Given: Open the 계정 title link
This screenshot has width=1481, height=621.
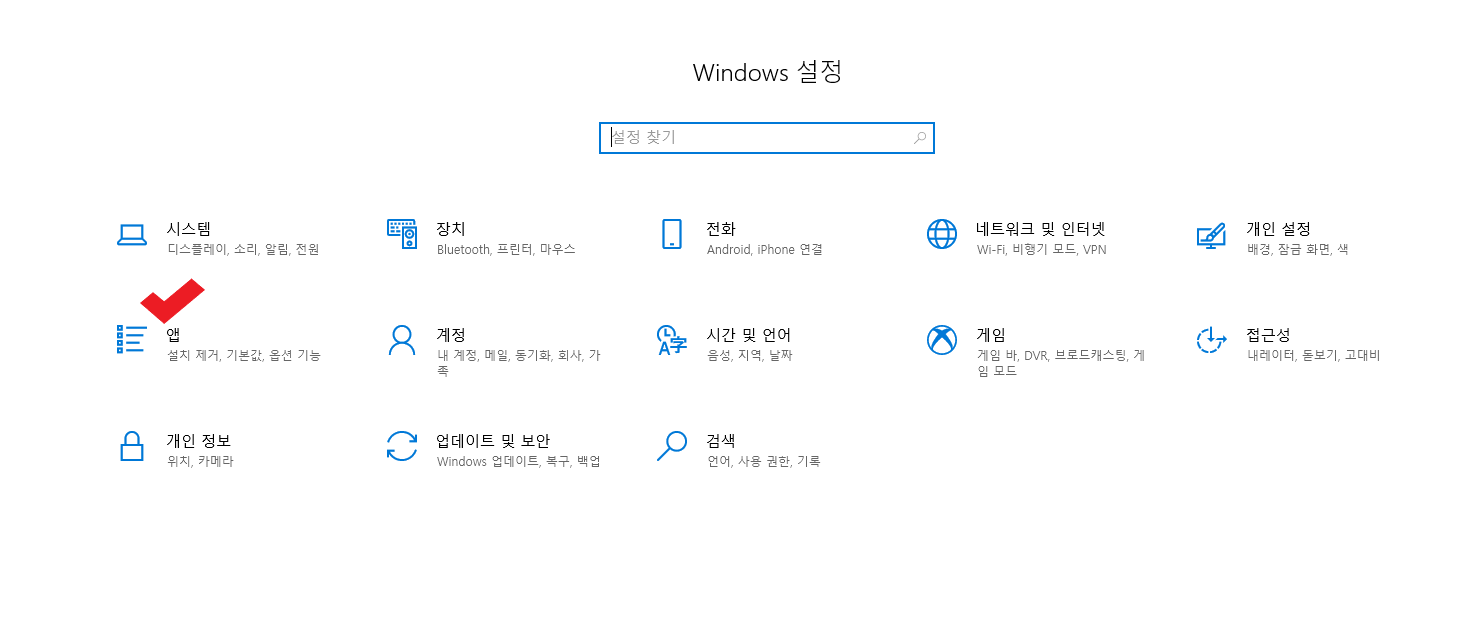Looking at the screenshot, I should point(451,335).
